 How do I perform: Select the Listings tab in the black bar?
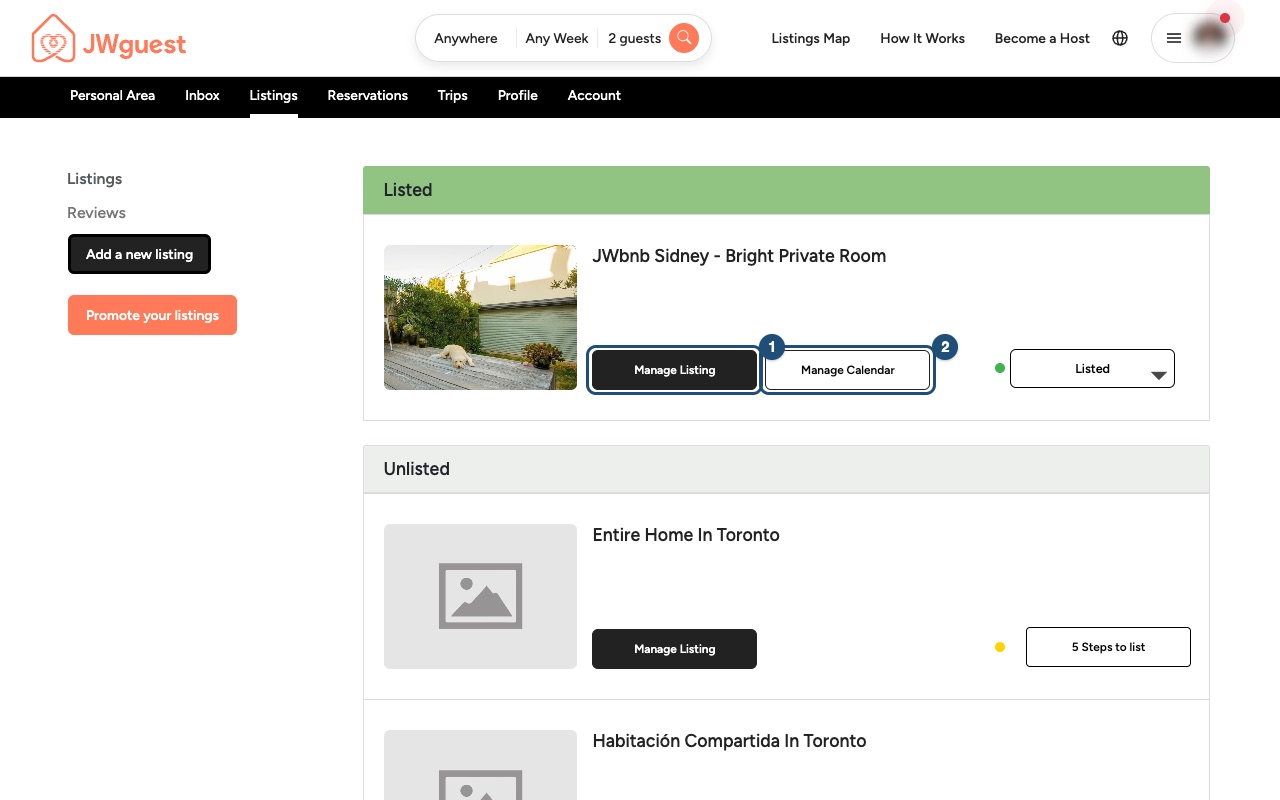pos(273,95)
